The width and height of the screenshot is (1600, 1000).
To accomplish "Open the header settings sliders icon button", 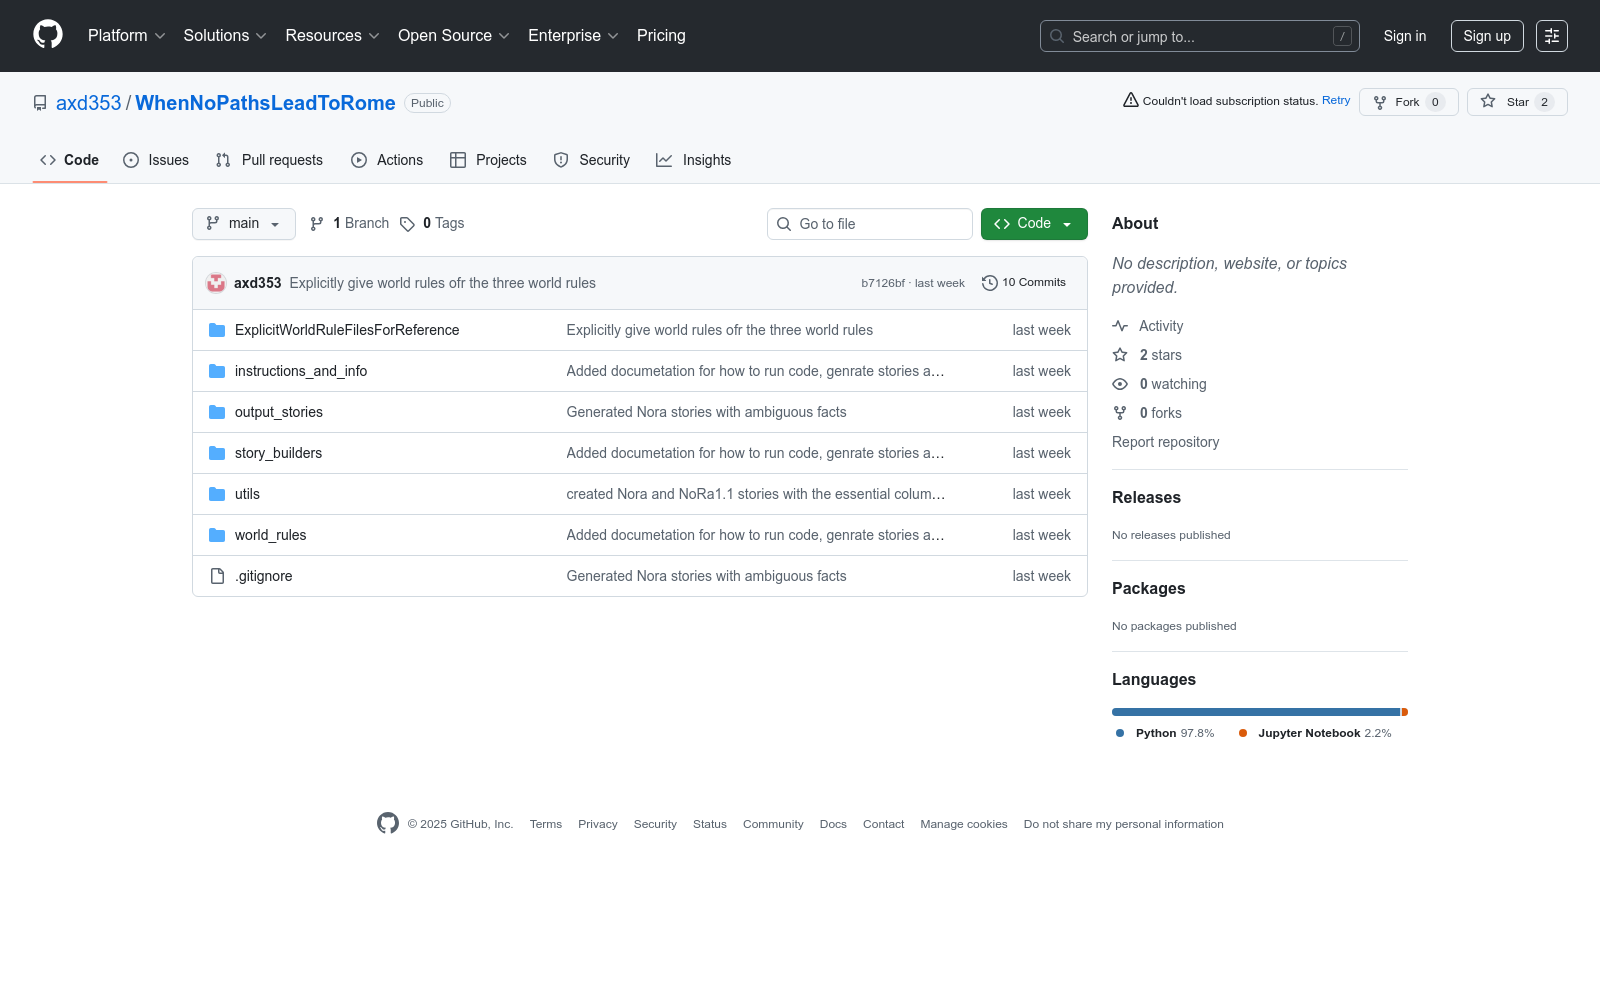I will pyautogui.click(x=1552, y=36).
